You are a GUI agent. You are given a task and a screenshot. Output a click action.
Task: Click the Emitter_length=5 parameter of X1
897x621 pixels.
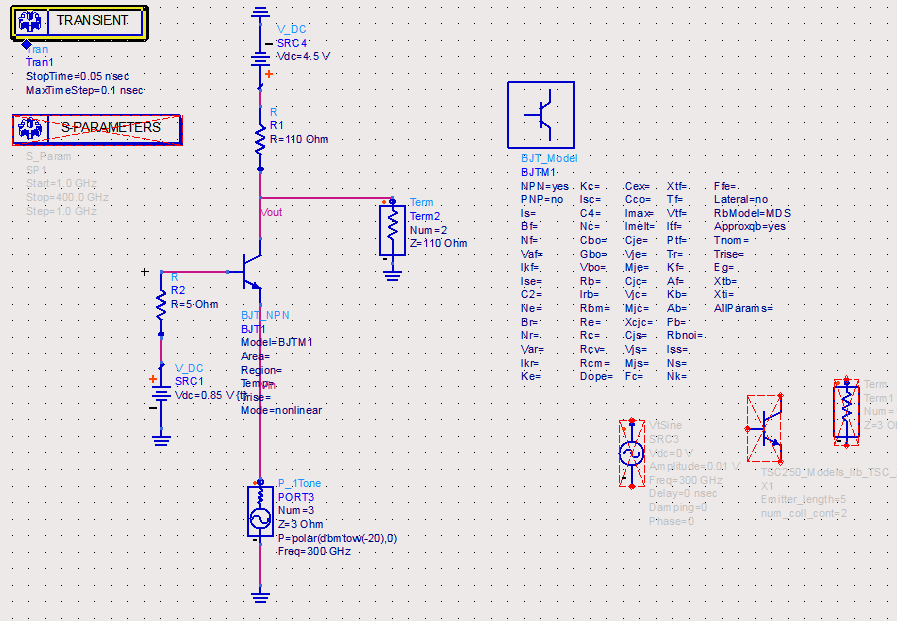[x=803, y=500]
